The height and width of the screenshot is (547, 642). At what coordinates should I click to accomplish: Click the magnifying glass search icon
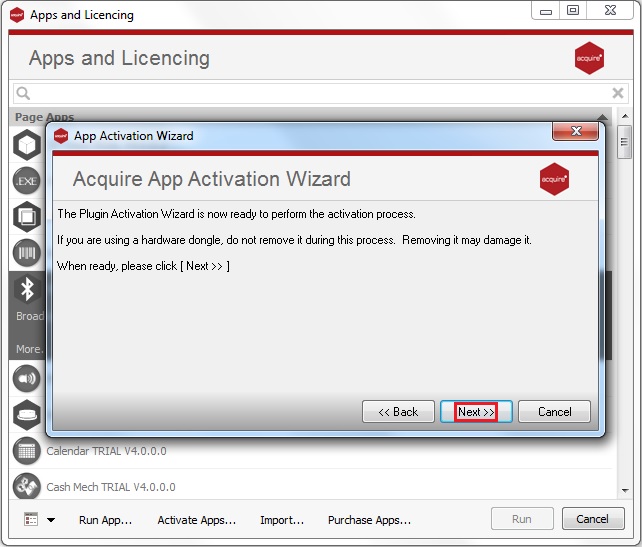[23, 93]
